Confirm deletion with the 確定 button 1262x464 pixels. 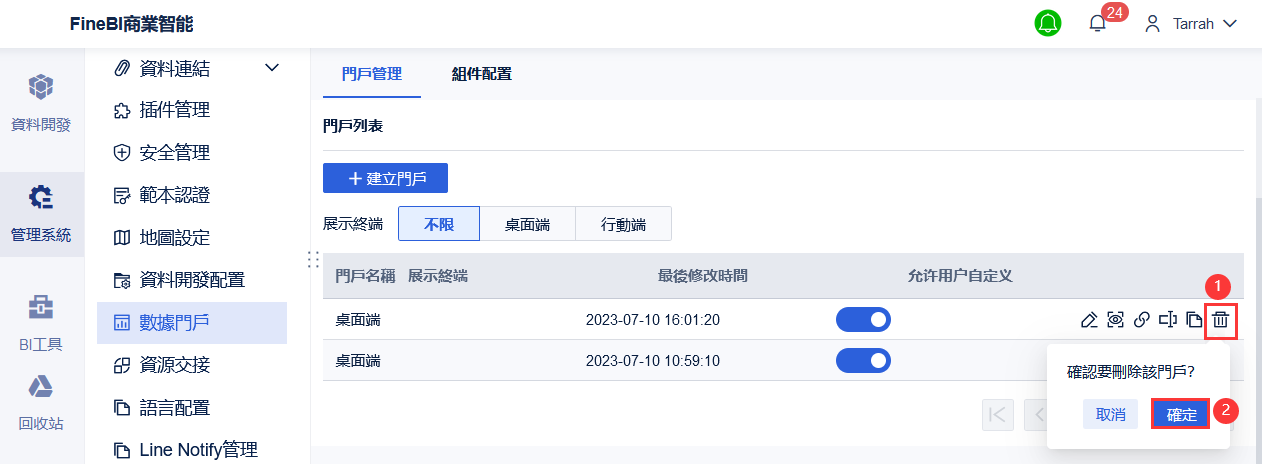coord(1181,414)
